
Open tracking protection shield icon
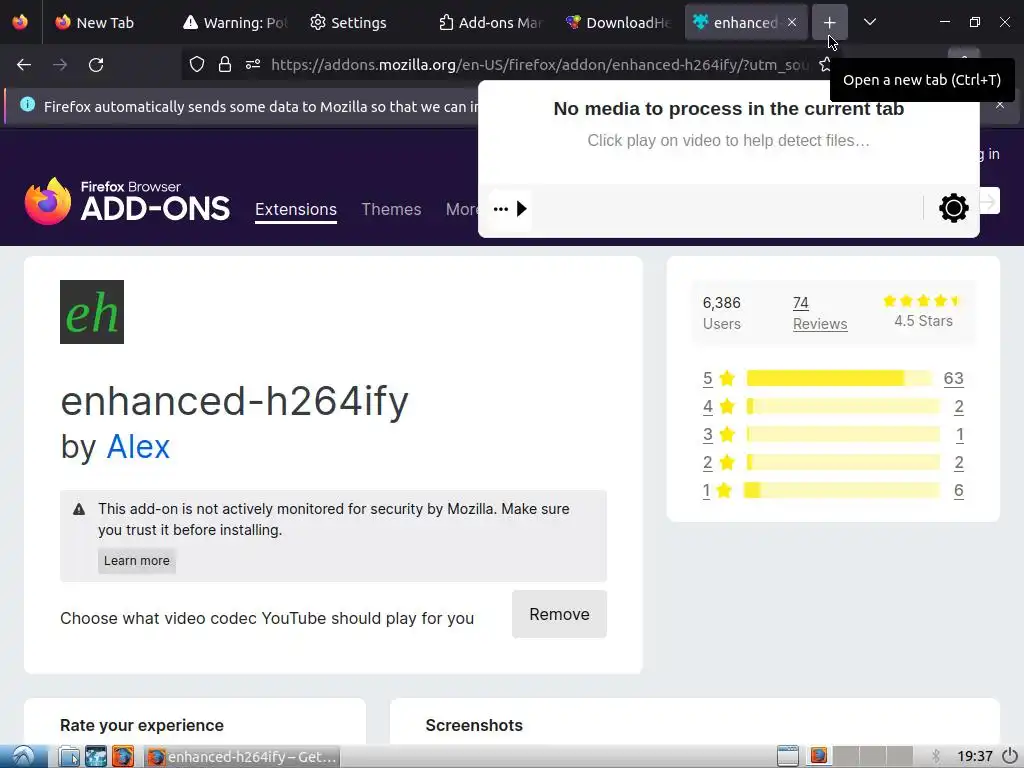click(197, 64)
